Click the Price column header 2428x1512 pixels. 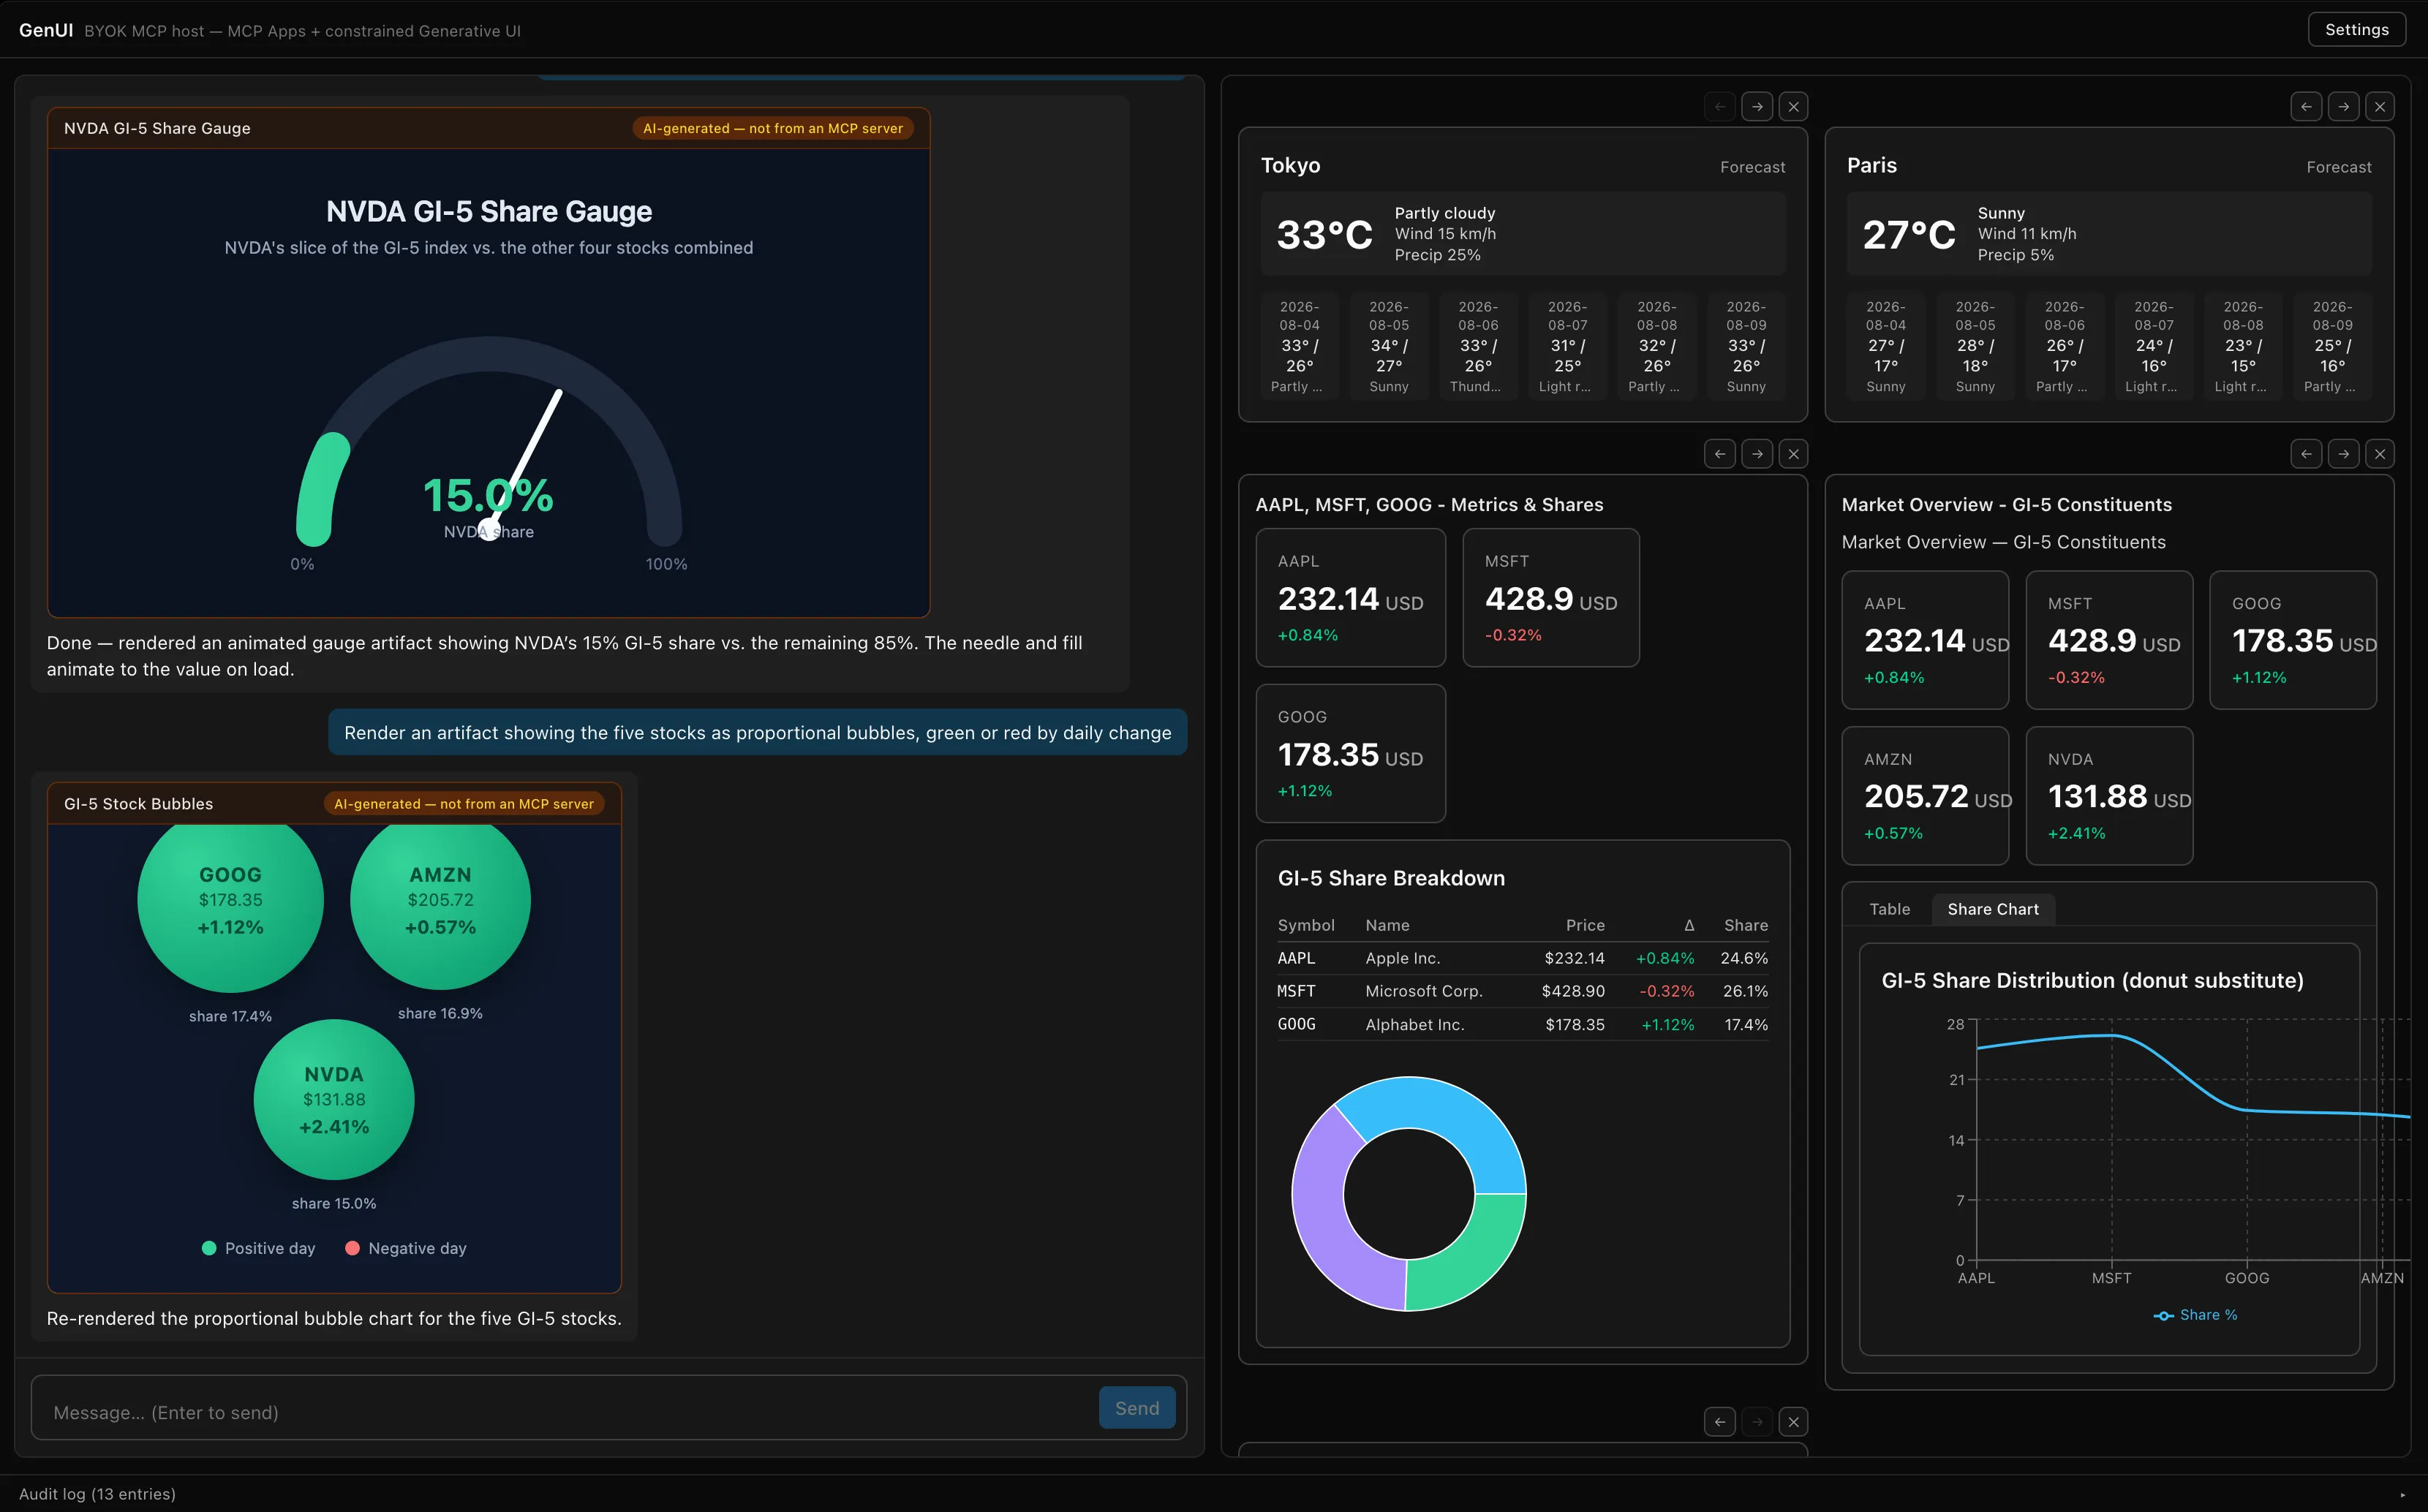1585,925
